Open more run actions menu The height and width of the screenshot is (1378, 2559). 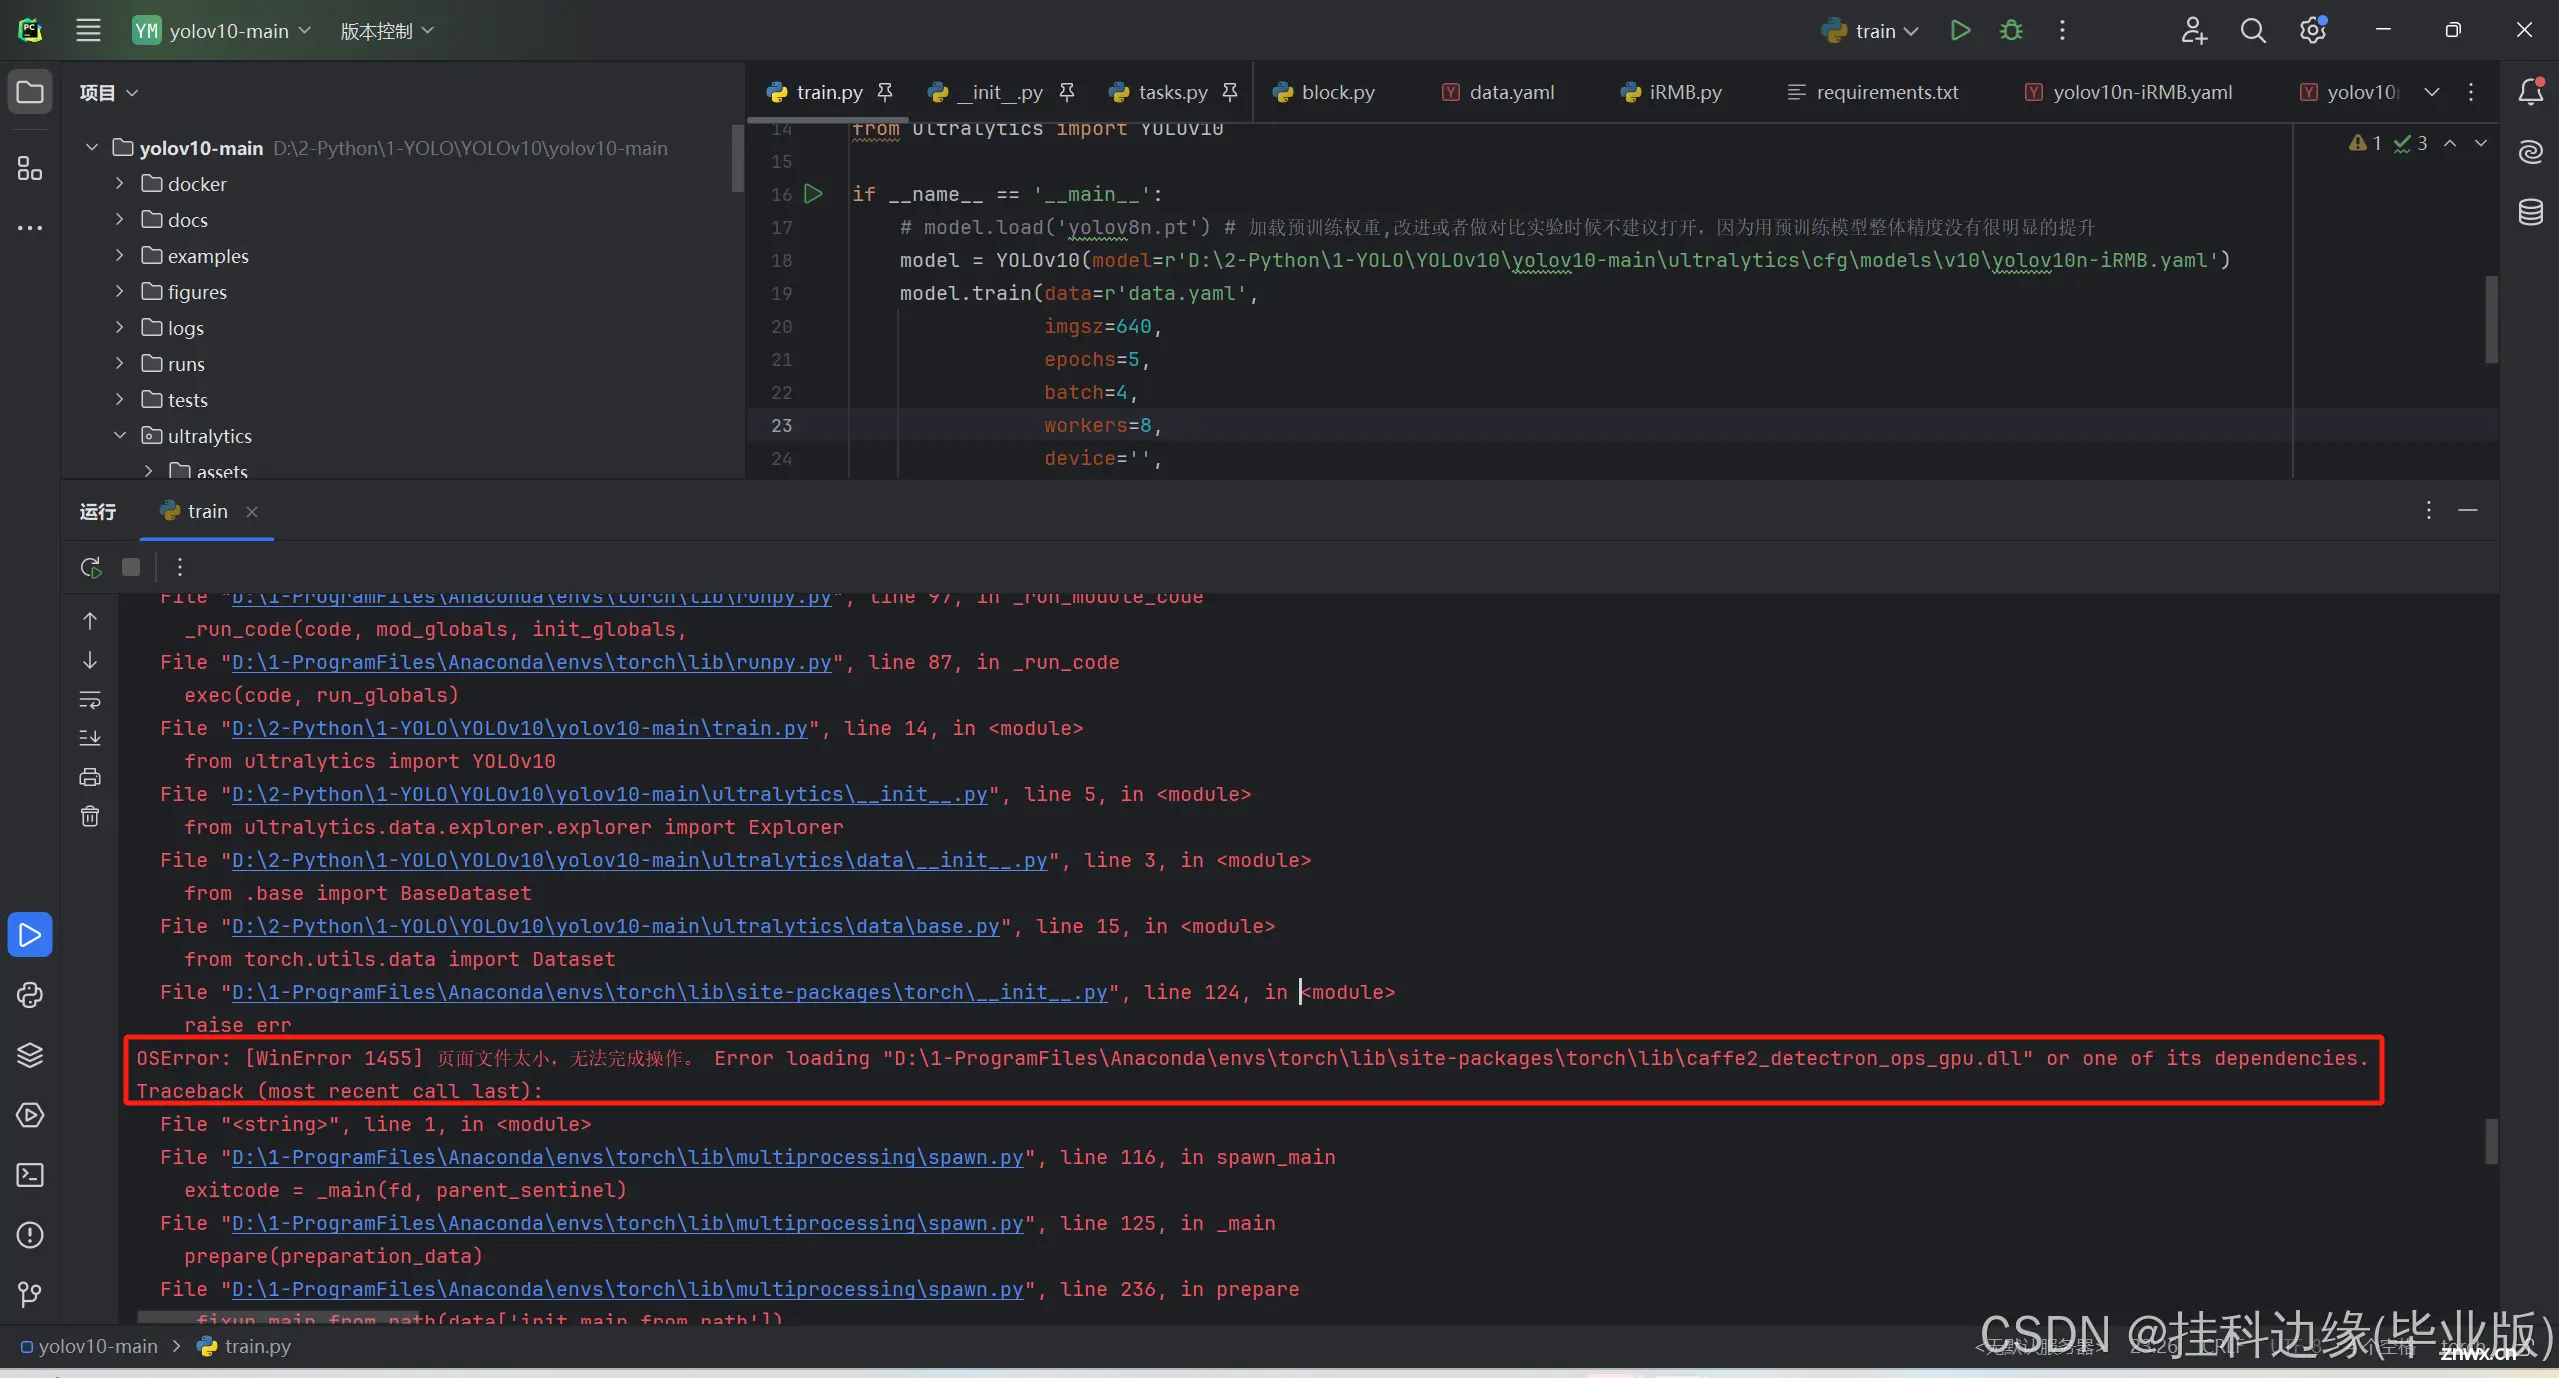coord(2062,31)
